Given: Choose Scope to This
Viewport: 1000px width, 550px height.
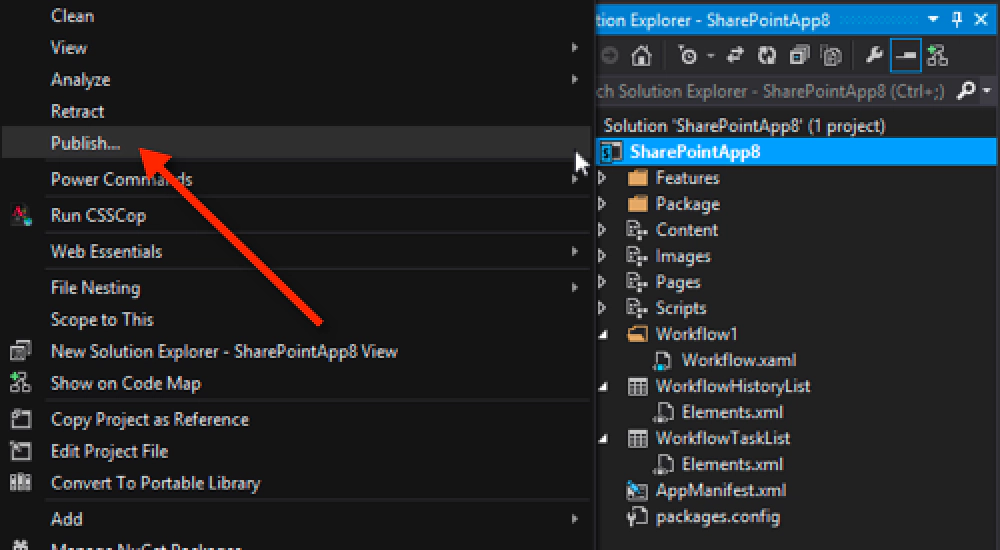Looking at the screenshot, I should coord(102,319).
